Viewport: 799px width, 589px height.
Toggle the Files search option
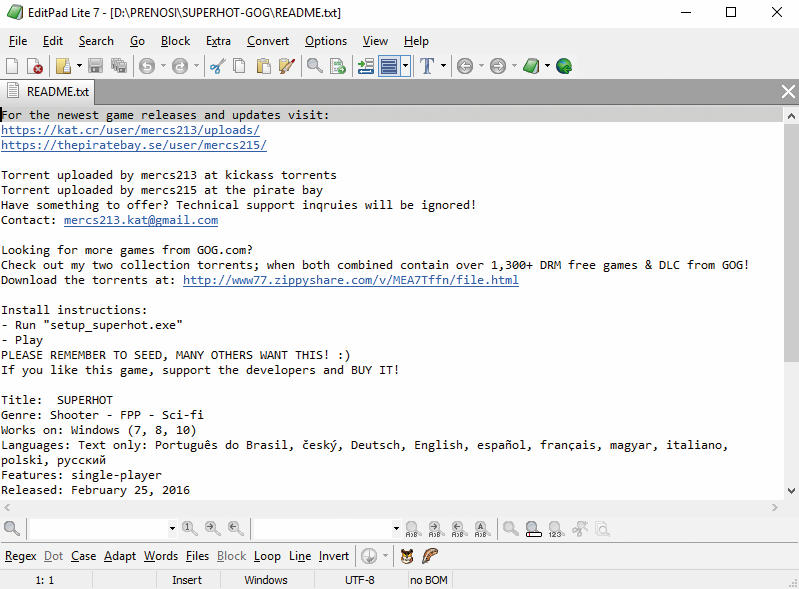[198, 556]
